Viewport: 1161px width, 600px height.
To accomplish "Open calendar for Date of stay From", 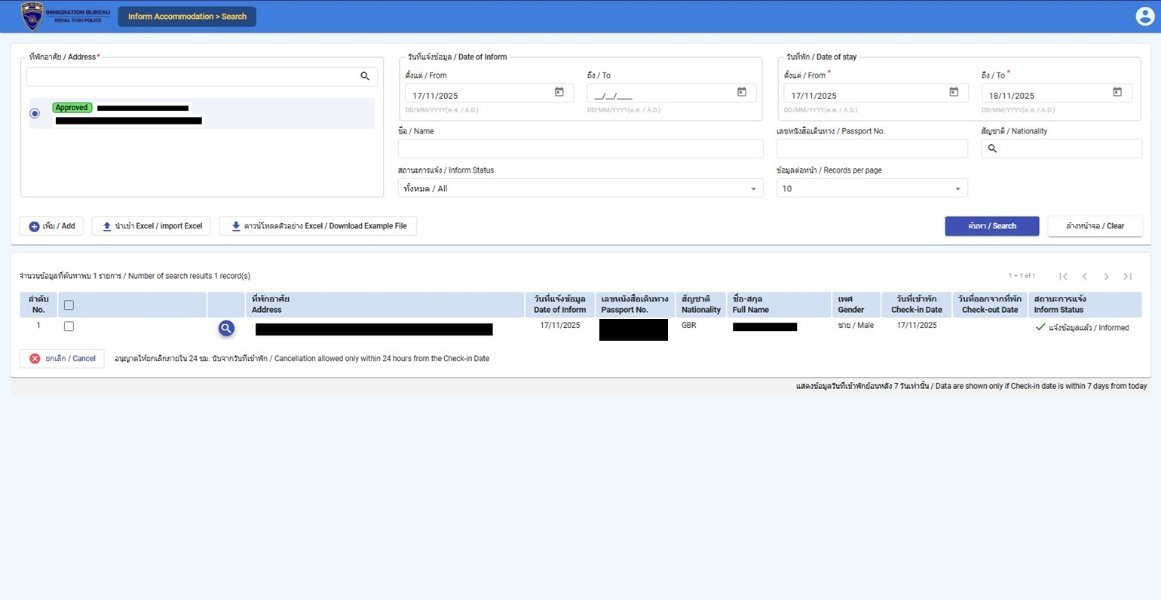I will coord(953,93).
